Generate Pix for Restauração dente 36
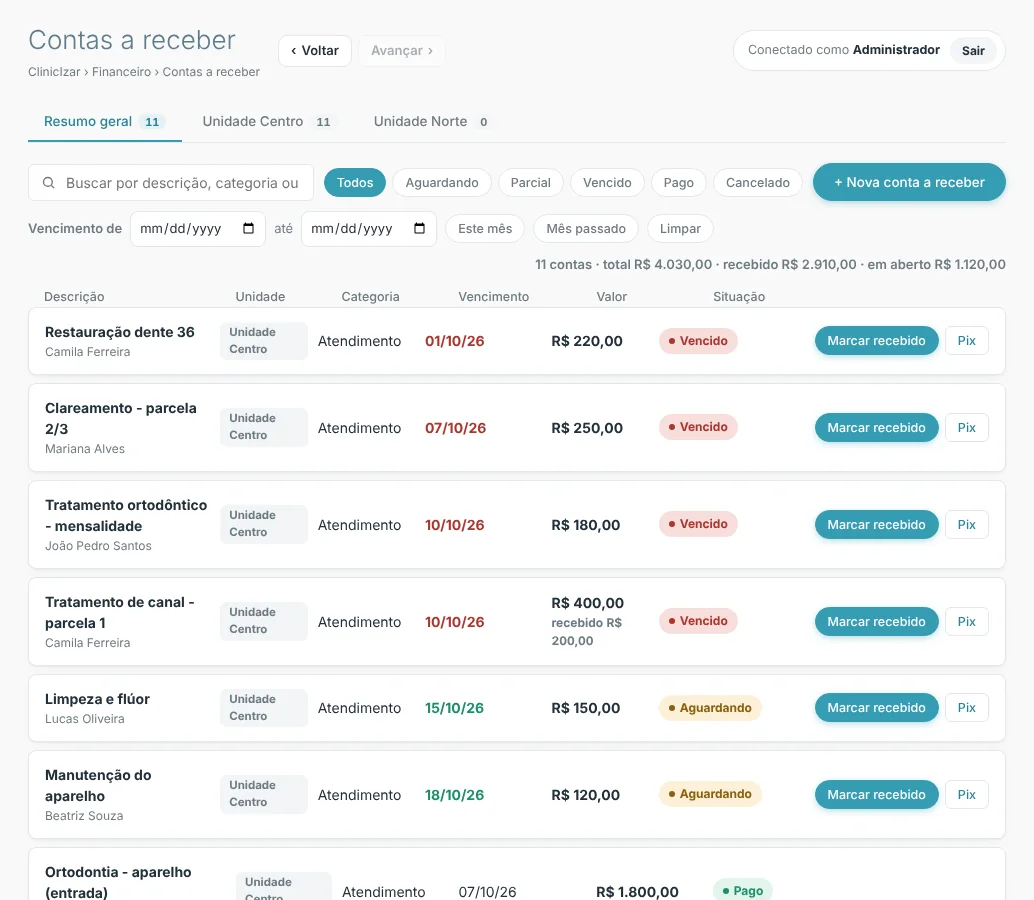 click(966, 341)
